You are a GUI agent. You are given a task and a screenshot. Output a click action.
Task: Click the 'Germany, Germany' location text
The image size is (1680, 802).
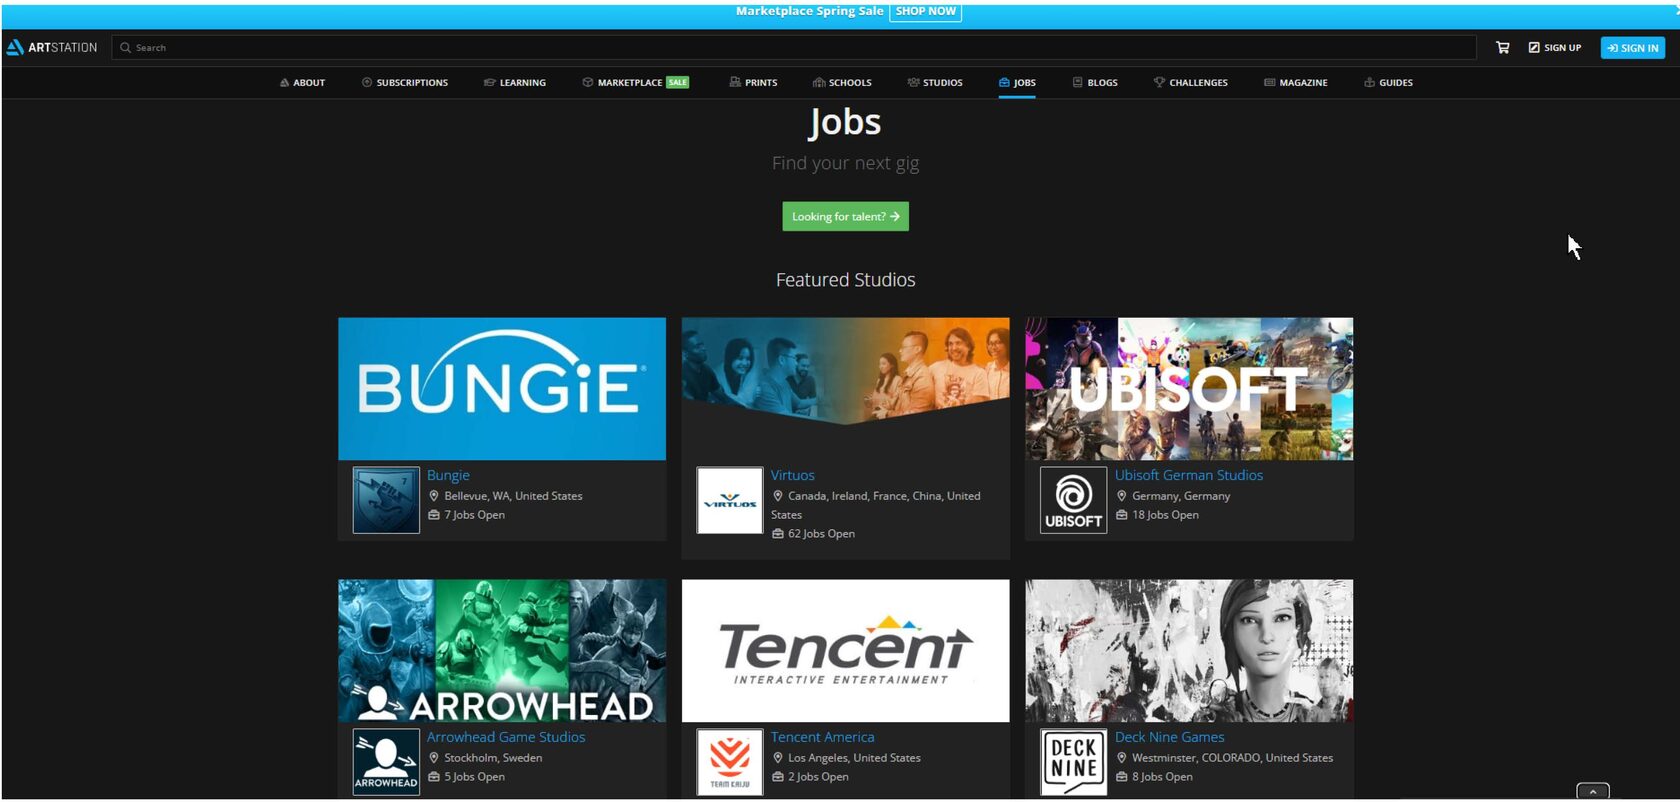pyautogui.click(x=1181, y=496)
